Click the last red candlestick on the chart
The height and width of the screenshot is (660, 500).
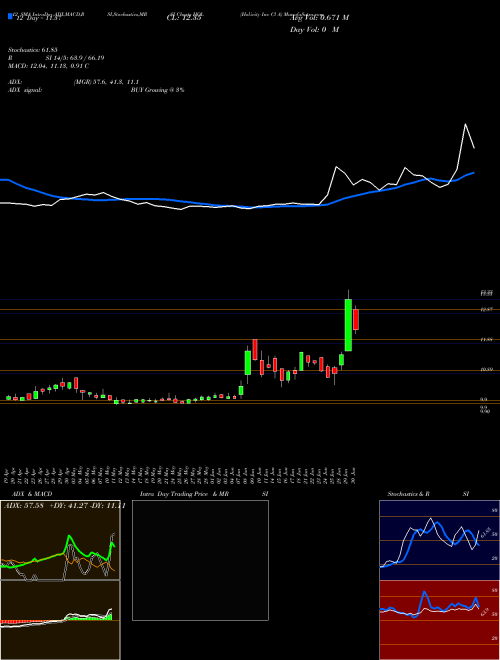356,319
